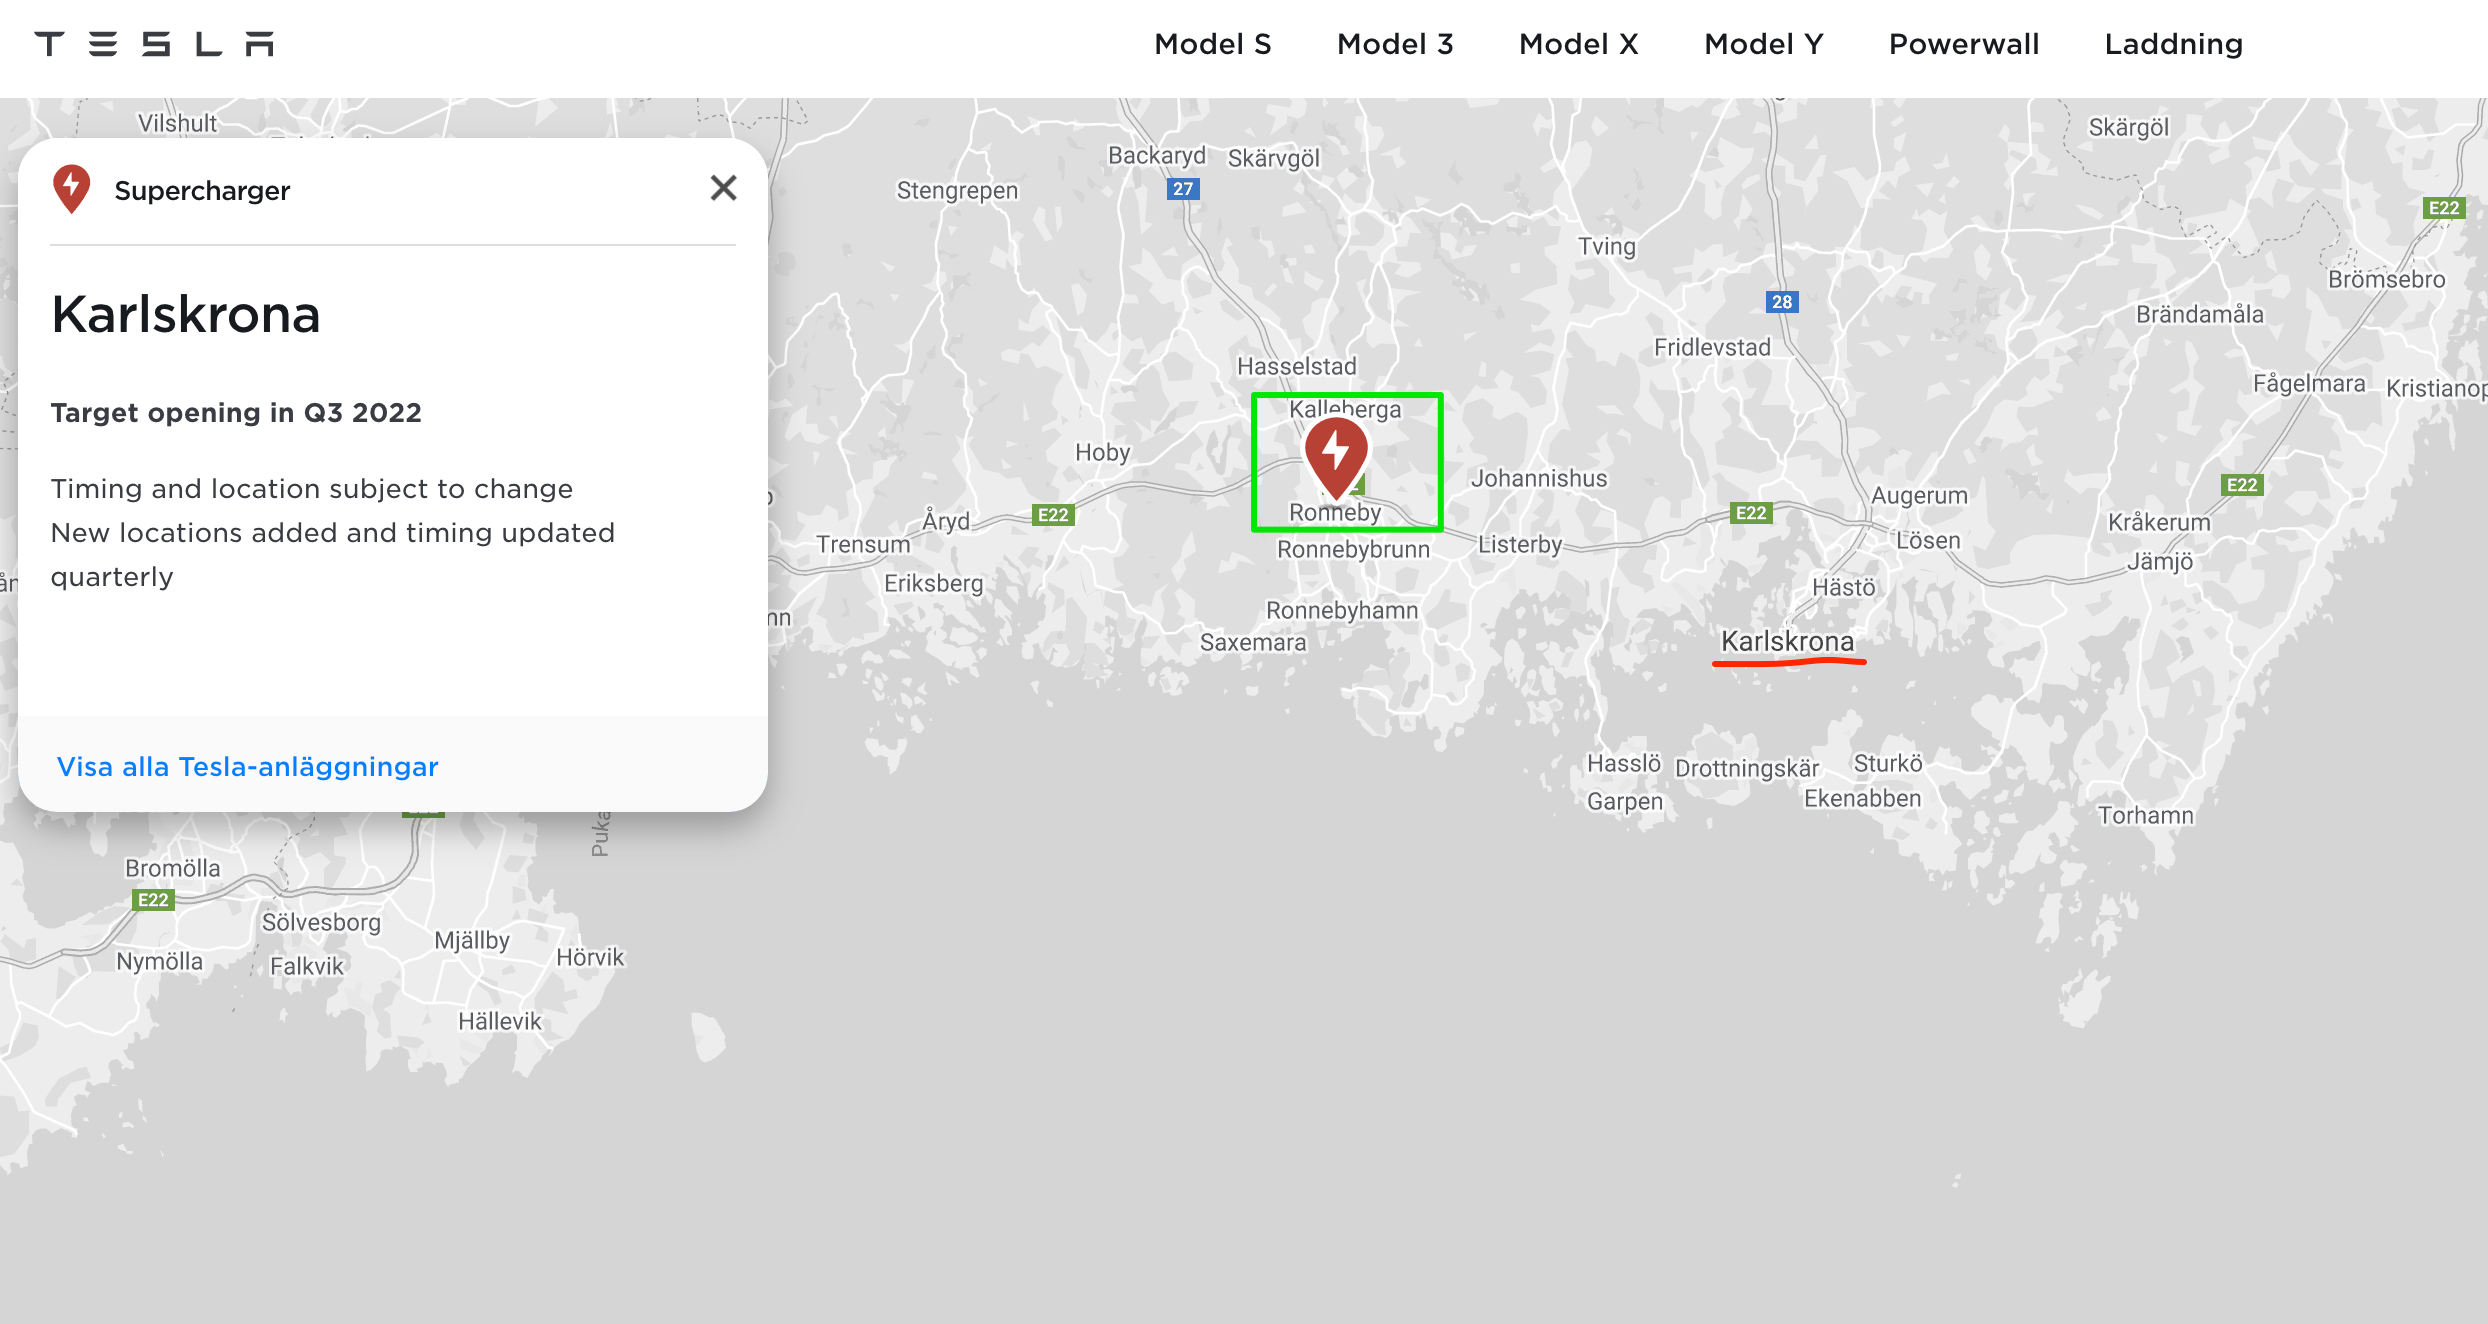The width and height of the screenshot is (2488, 1324).
Task: Open the Powerwall menu item
Action: coord(1963,44)
